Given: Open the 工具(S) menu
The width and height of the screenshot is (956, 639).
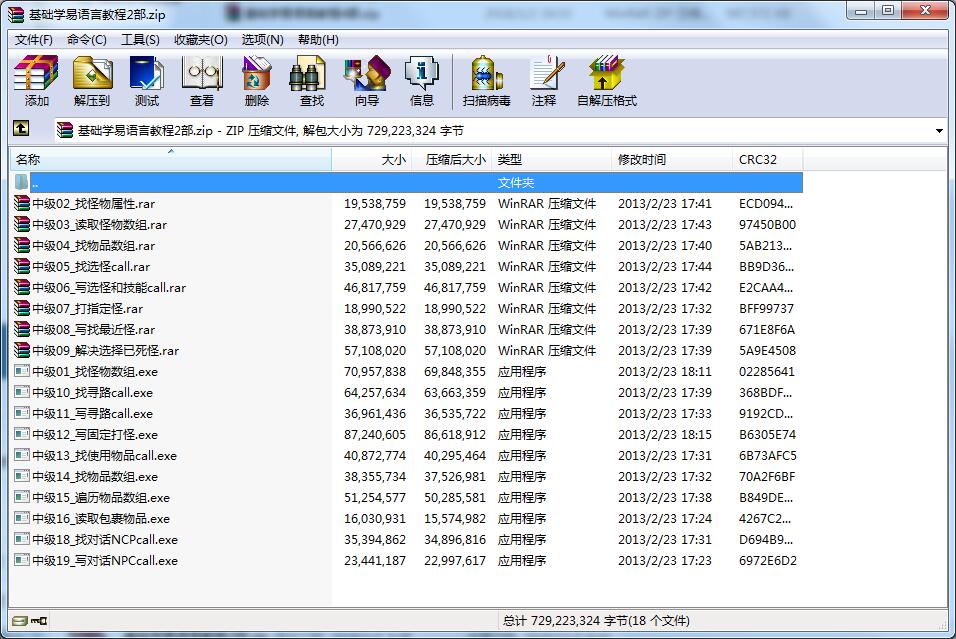Looking at the screenshot, I should coord(140,39).
